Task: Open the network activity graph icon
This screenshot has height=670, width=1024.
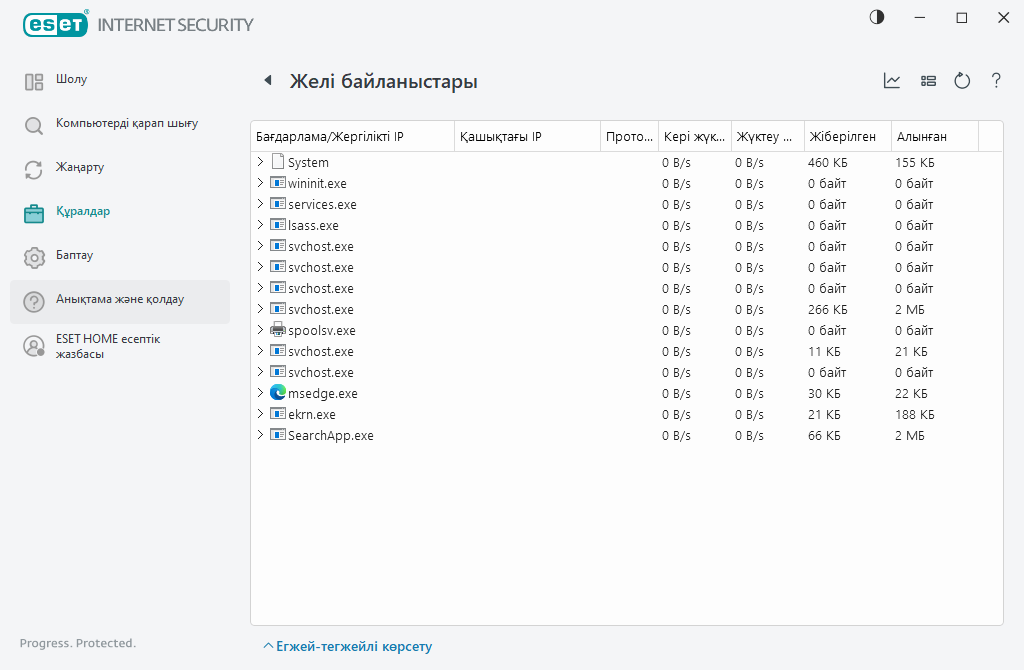Action: click(x=892, y=81)
